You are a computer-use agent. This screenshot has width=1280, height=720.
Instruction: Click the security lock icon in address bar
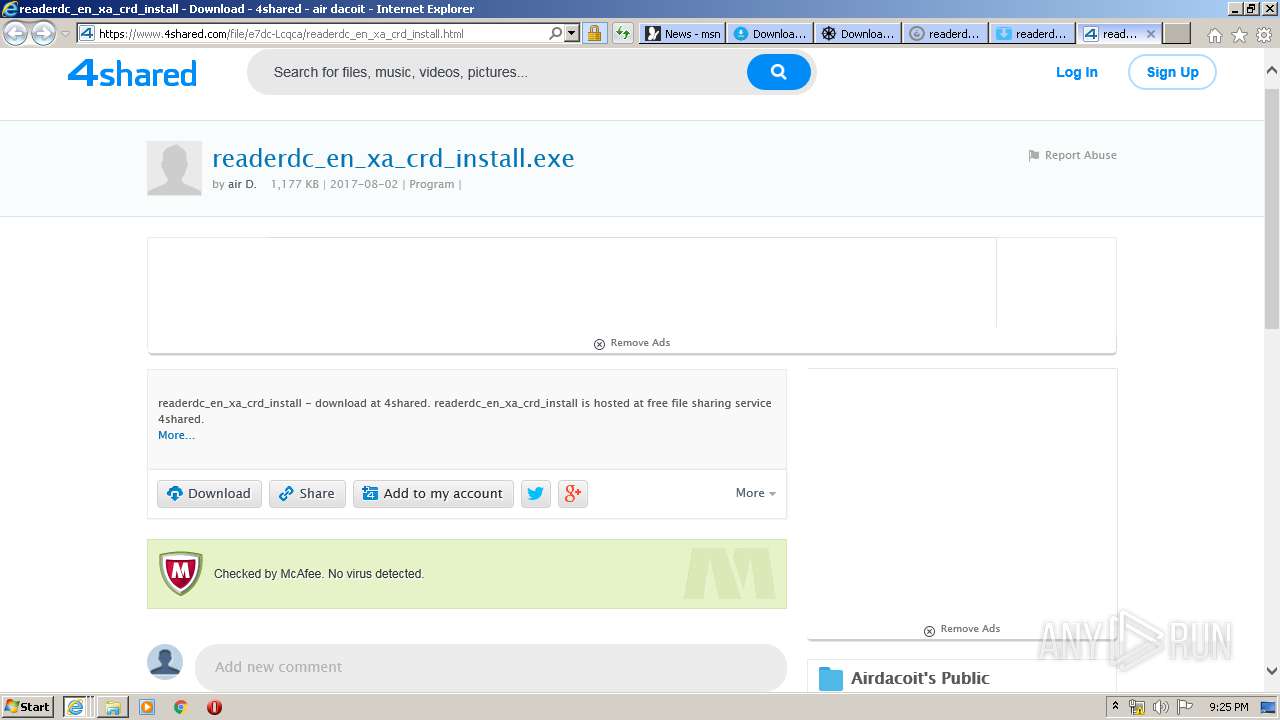point(594,33)
